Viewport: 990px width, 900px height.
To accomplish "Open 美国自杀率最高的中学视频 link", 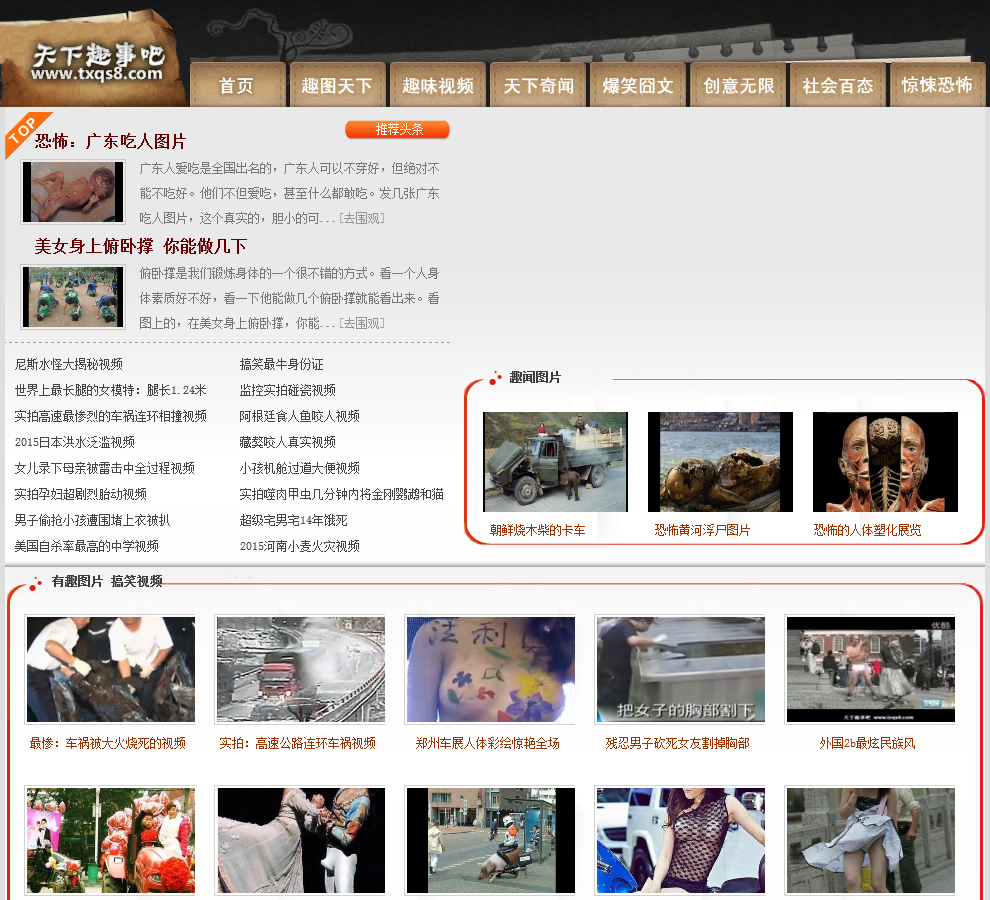I will [x=86, y=546].
